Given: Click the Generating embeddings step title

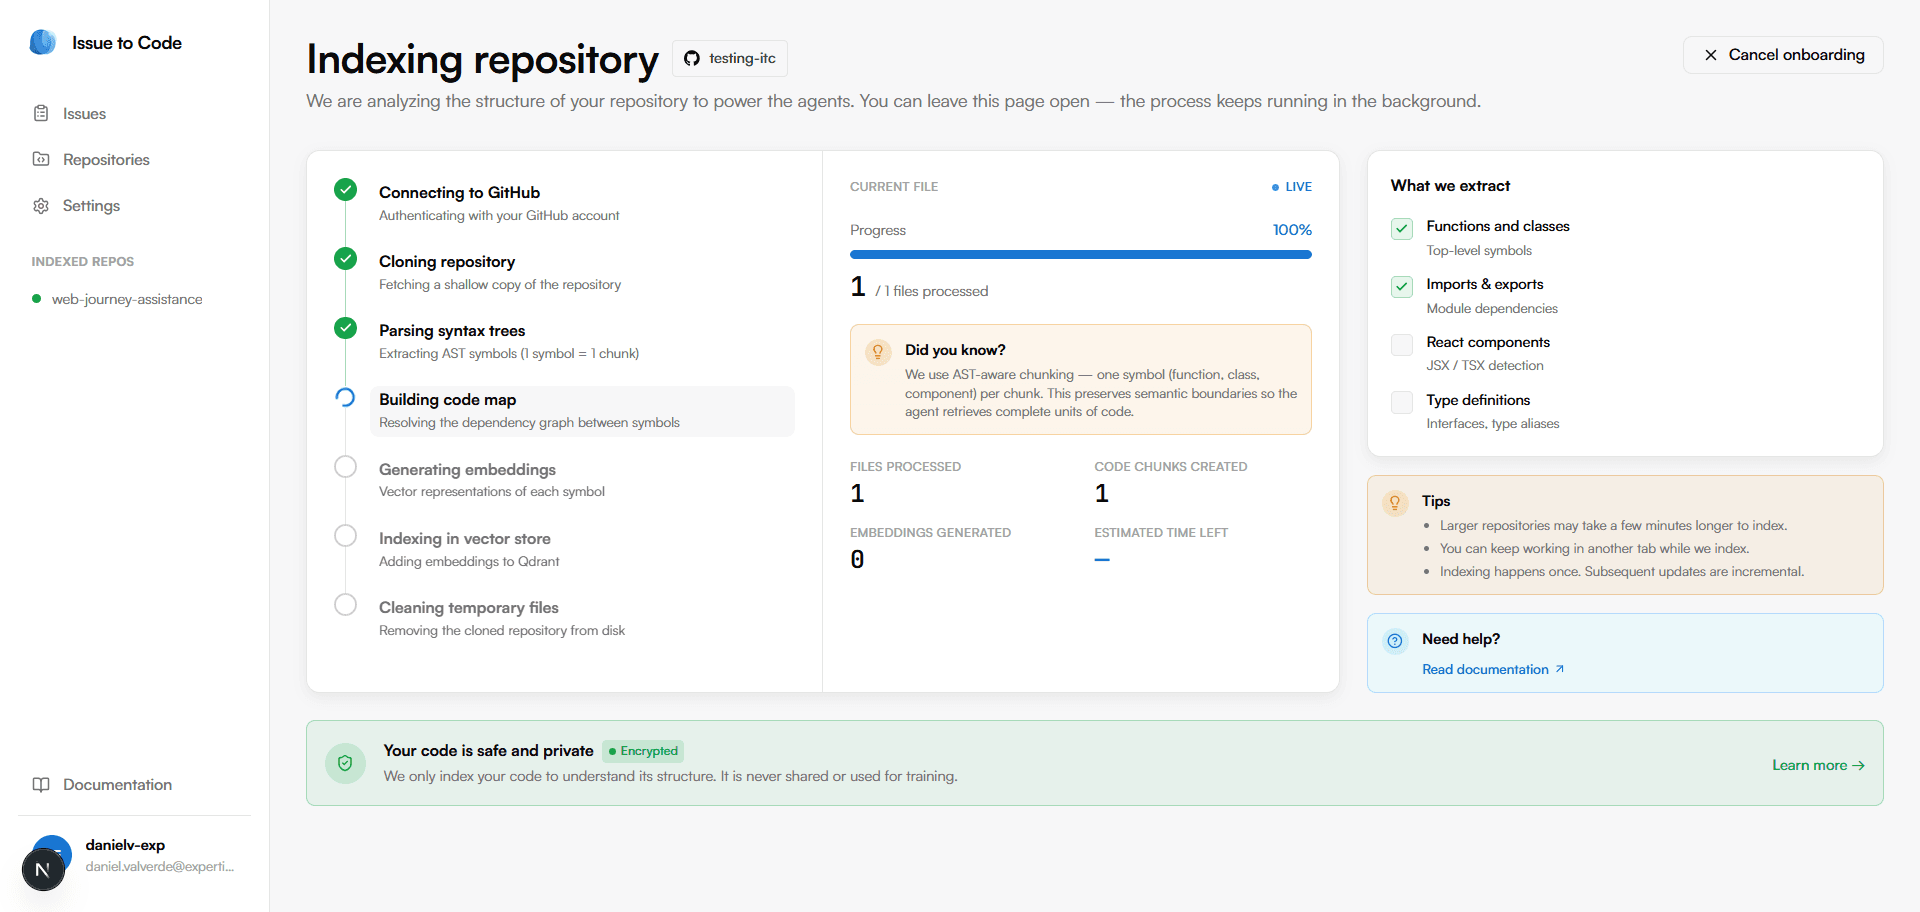Looking at the screenshot, I should click(x=467, y=469).
